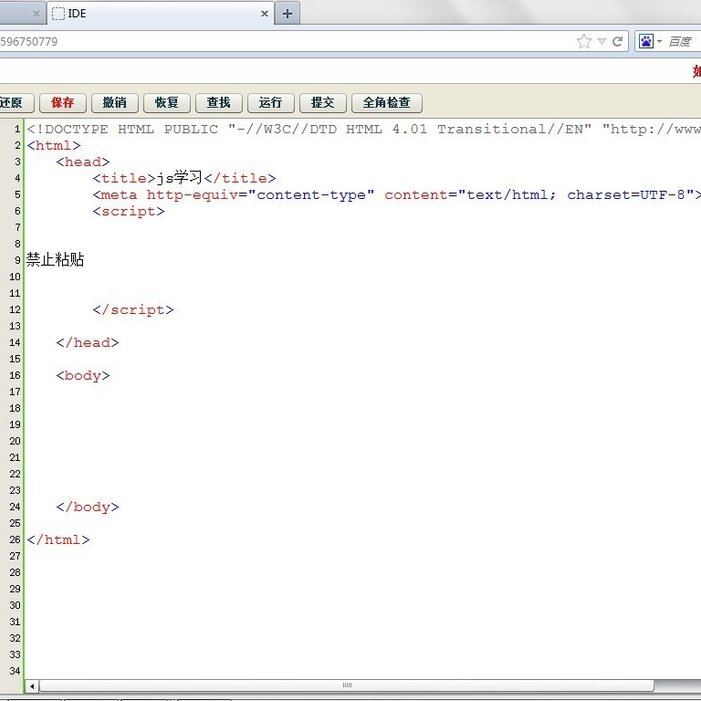Click line number 20 in gutter
The width and height of the screenshot is (701, 701).
coord(15,441)
